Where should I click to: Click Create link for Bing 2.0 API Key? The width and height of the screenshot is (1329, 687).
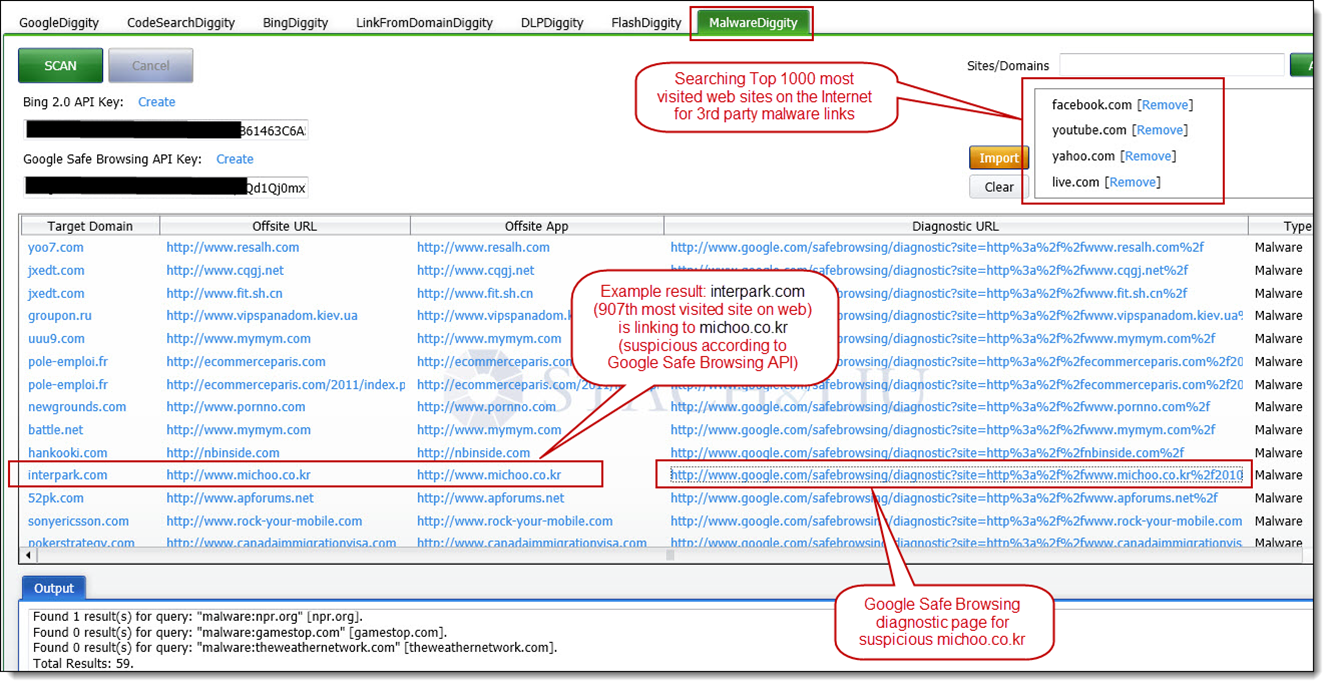[x=157, y=102]
